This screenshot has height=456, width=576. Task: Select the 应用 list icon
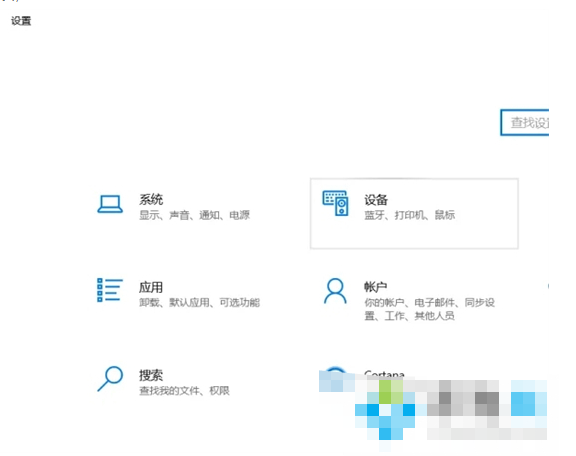click(110, 290)
